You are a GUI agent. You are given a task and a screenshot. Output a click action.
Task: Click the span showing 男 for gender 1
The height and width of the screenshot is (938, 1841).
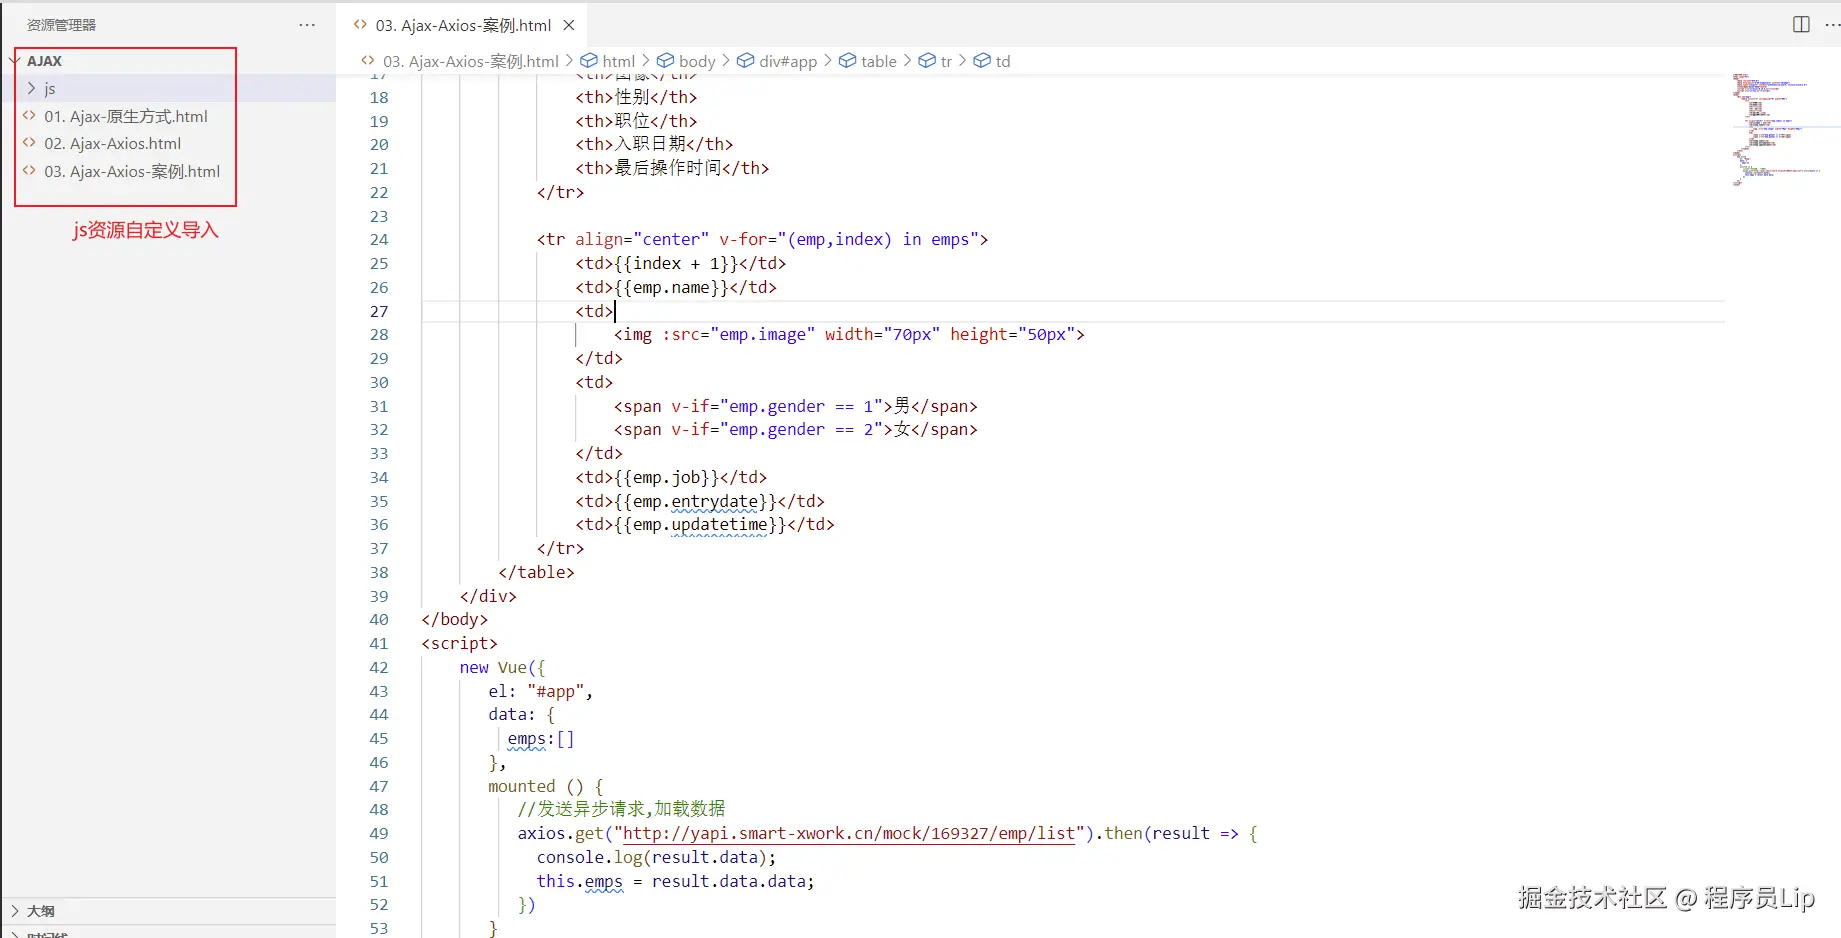796,407
